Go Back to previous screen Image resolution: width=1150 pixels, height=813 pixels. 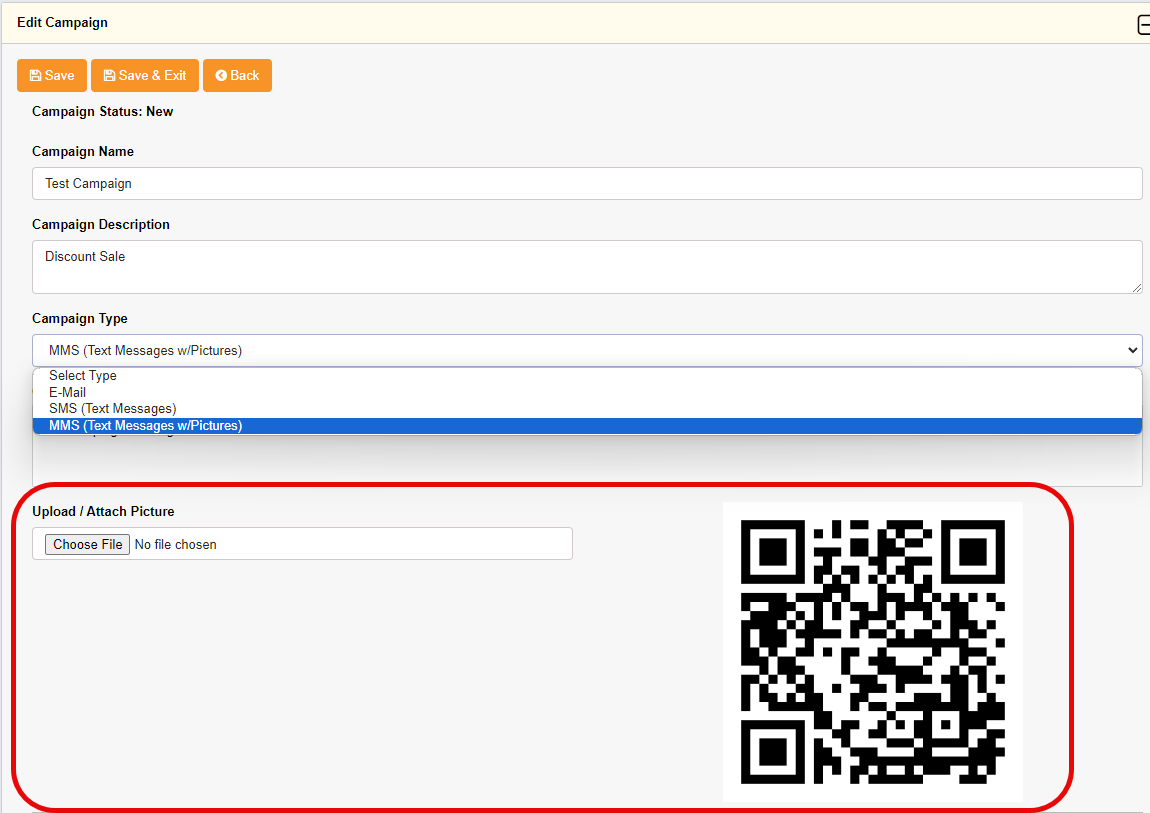pyautogui.click(x=237, y=75)
